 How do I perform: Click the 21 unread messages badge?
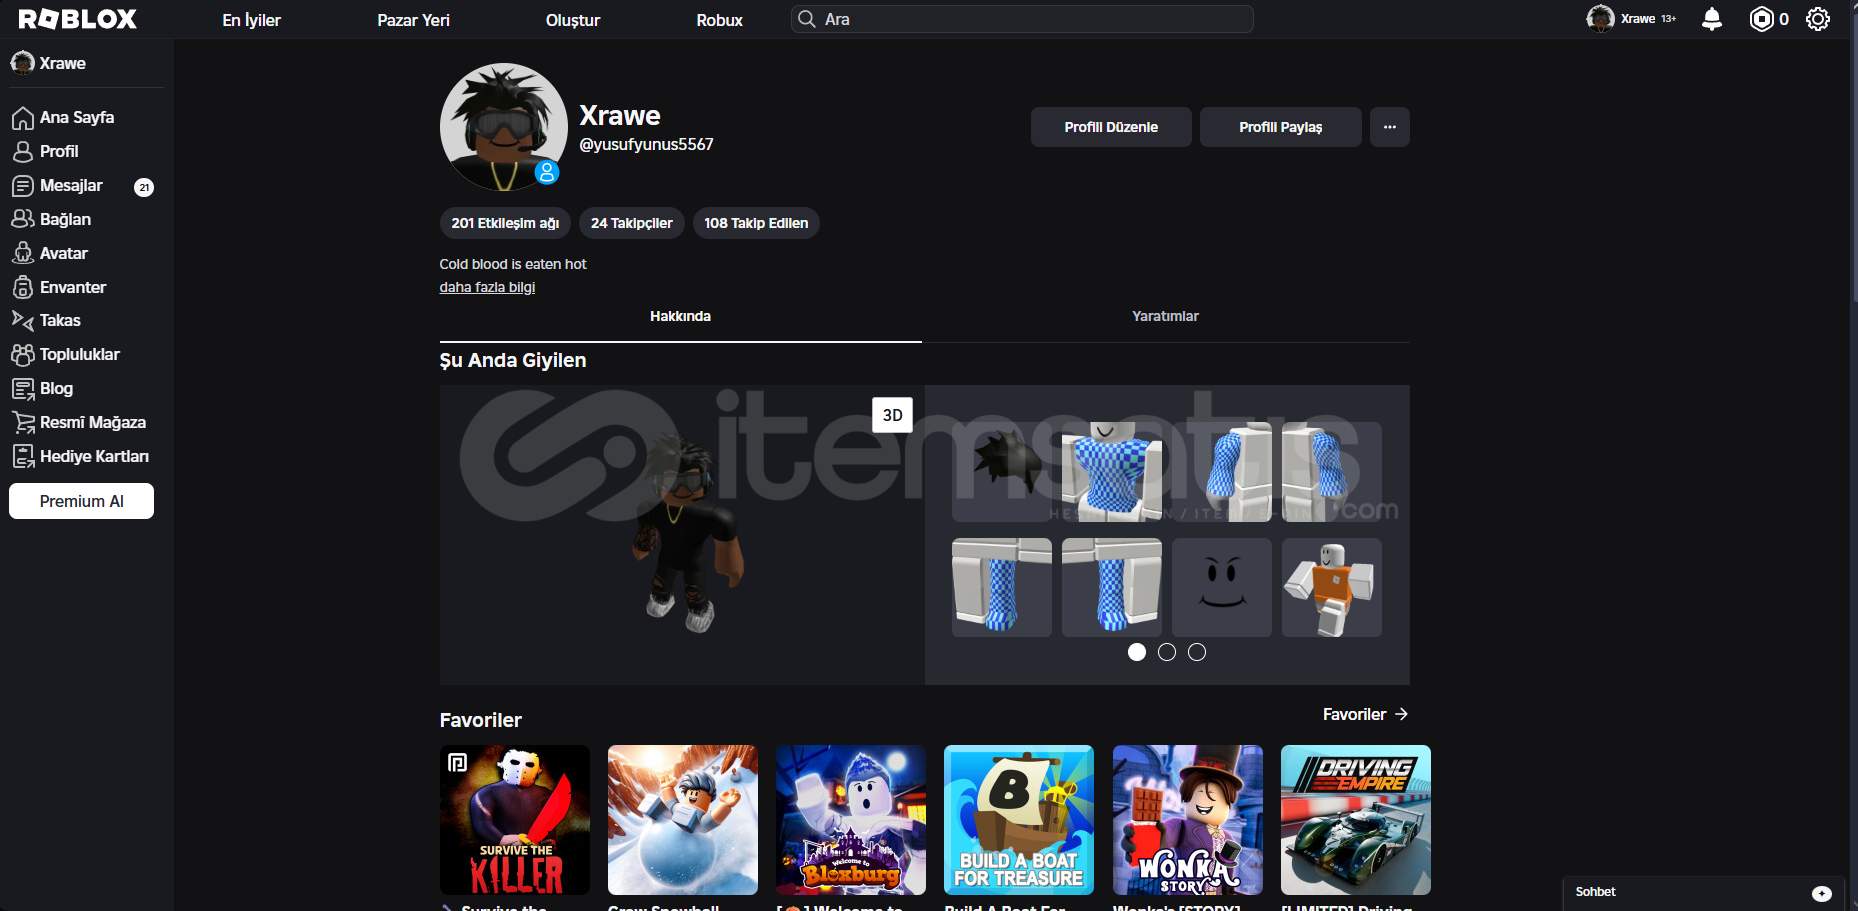coord(144,187)
